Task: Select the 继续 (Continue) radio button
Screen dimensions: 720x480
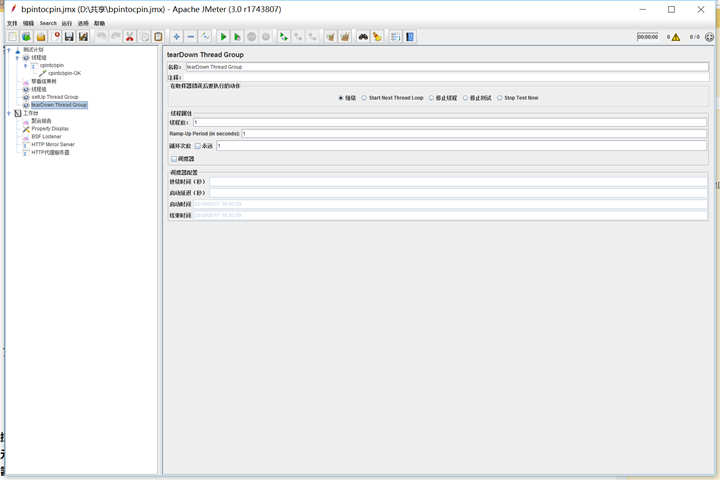Action: pyautogui.click(x=341, y=98)
